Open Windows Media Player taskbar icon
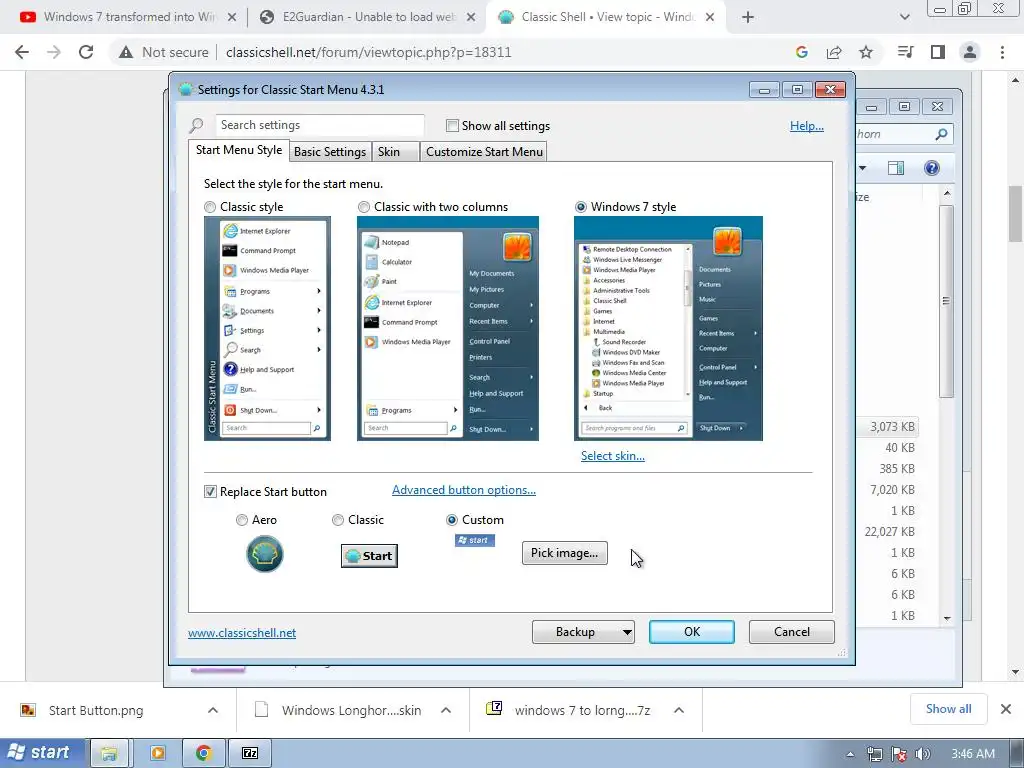Image resolution: width=1024 pixels, height=768 pixels. (x=157, y=753)
